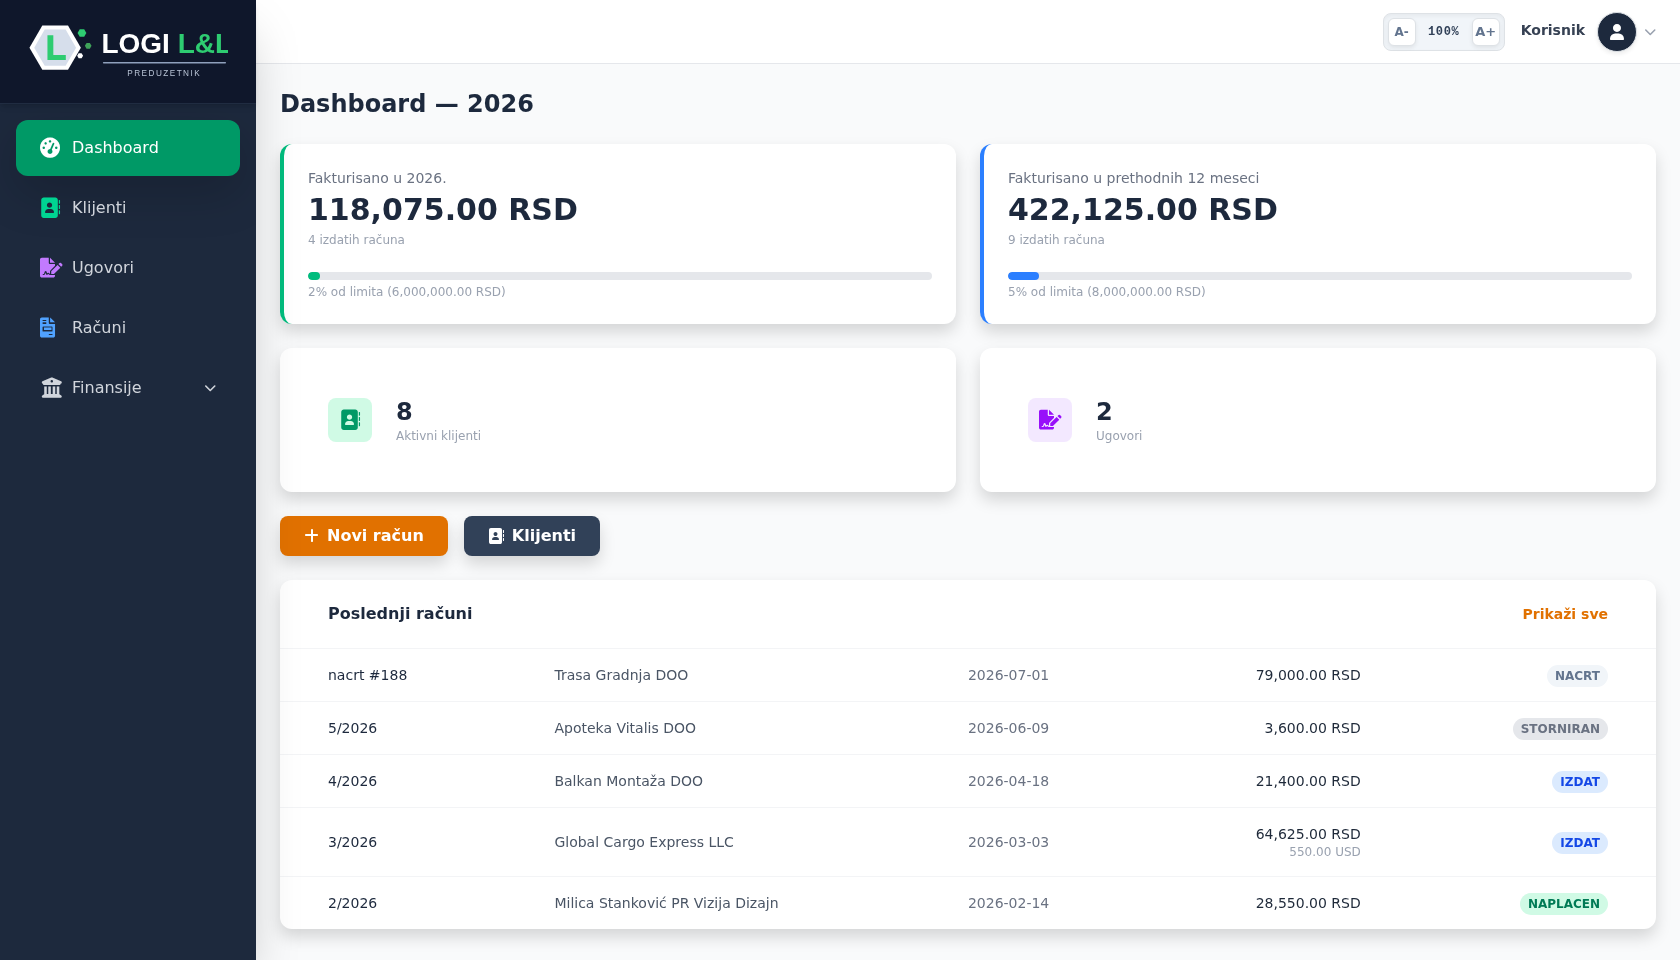Click the Finansije bank building icon

pos(51,388)
